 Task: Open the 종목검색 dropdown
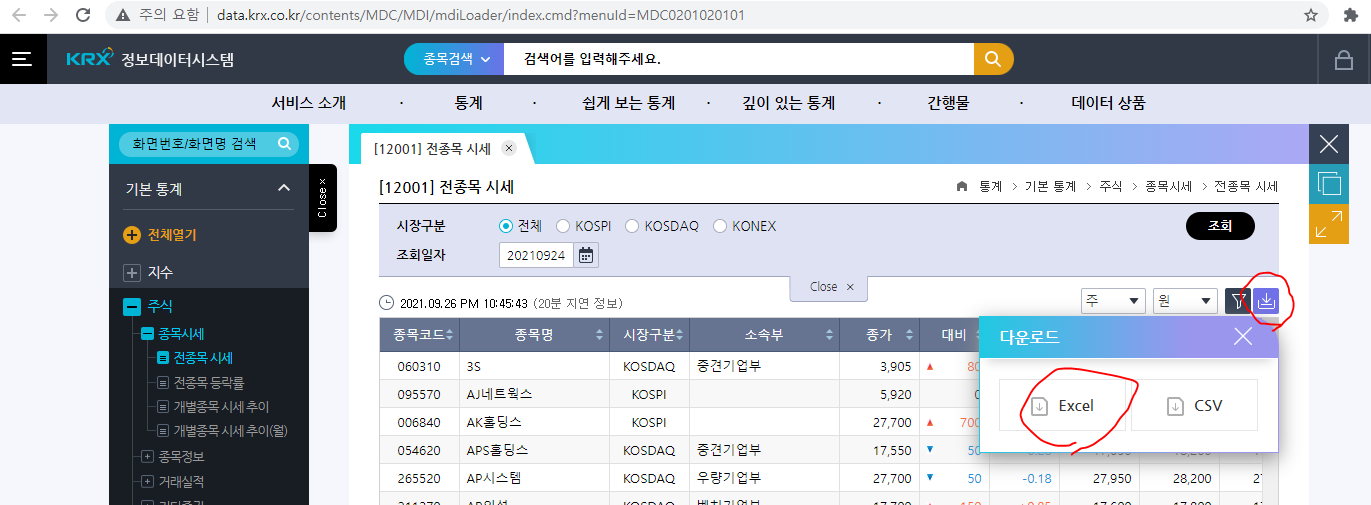[454, 59]
